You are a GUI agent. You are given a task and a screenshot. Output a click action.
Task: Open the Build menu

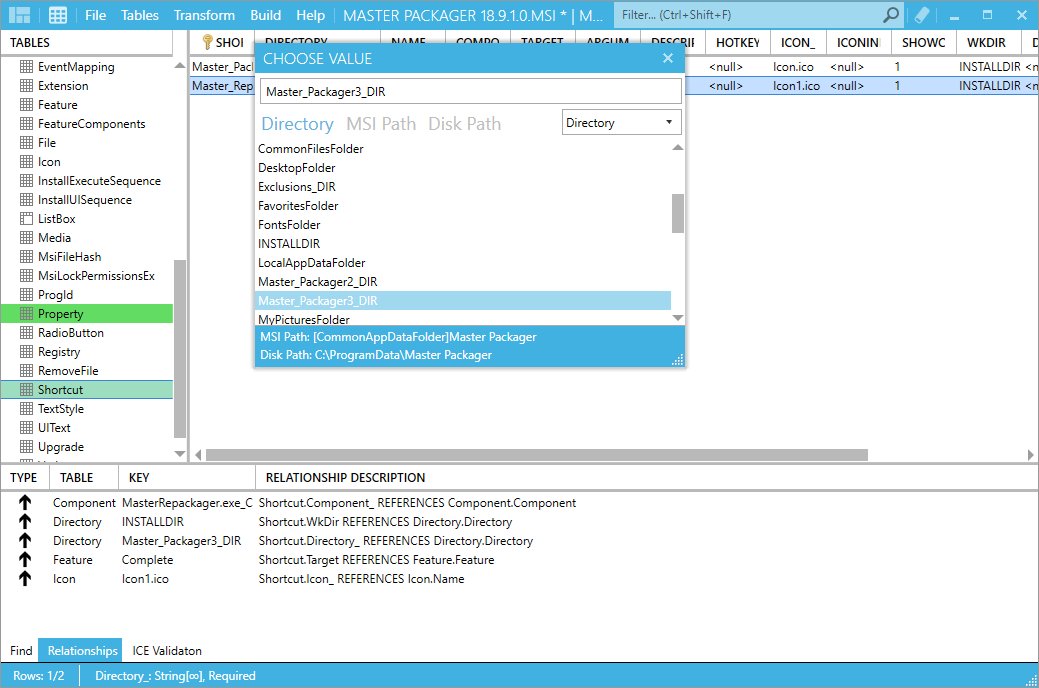(x=265, y=15)
